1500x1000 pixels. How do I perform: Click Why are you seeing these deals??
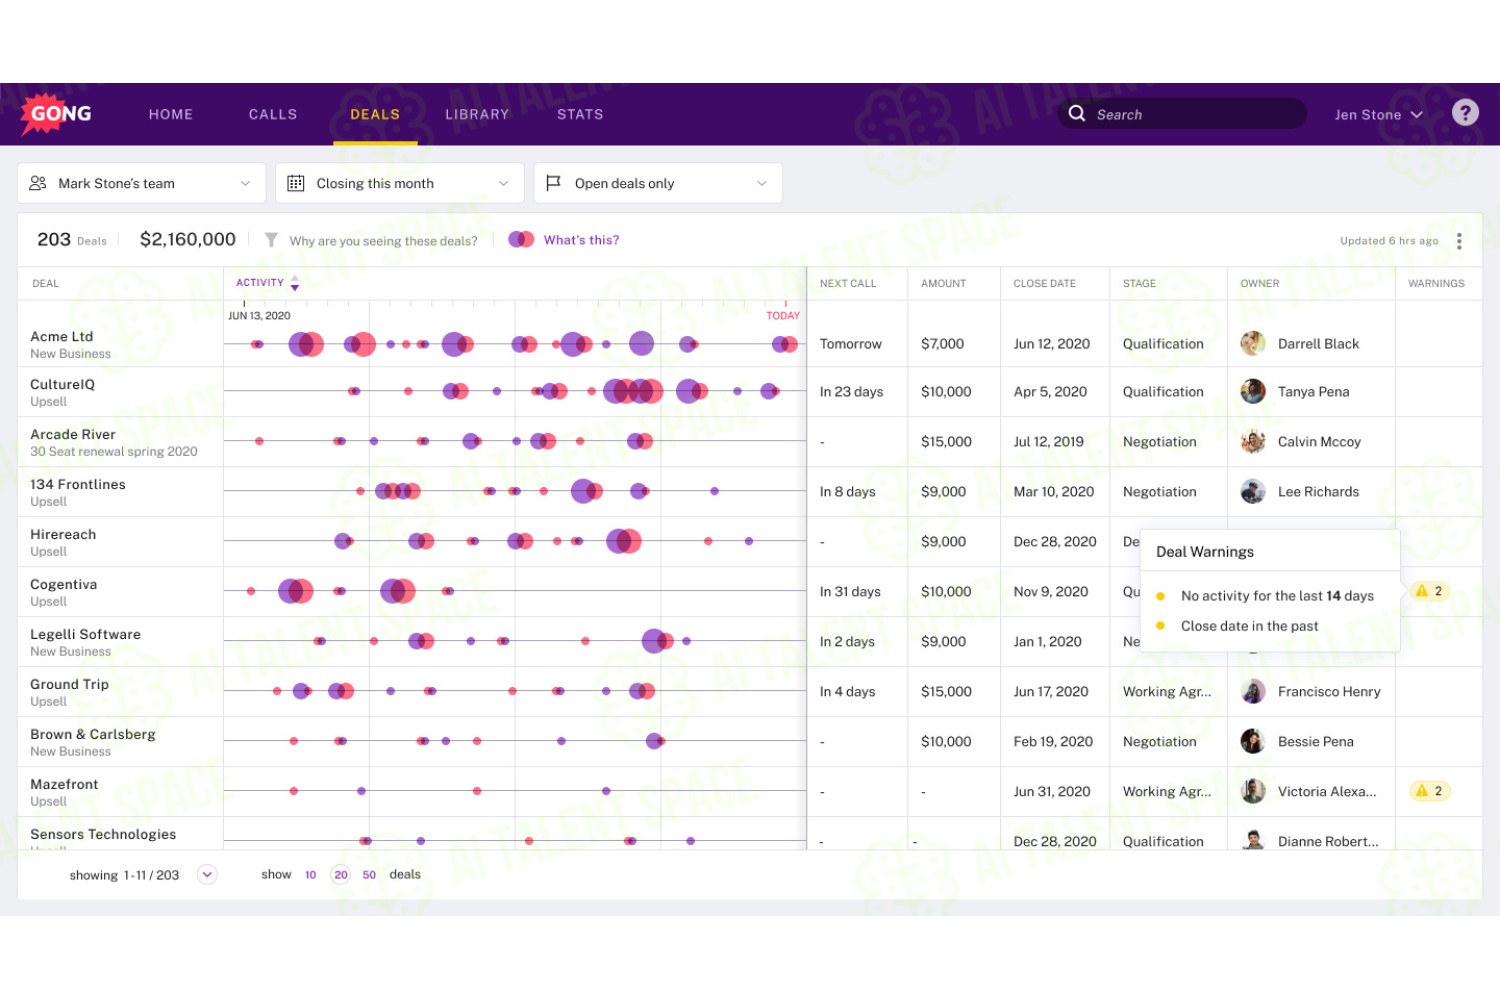point(383,241)
